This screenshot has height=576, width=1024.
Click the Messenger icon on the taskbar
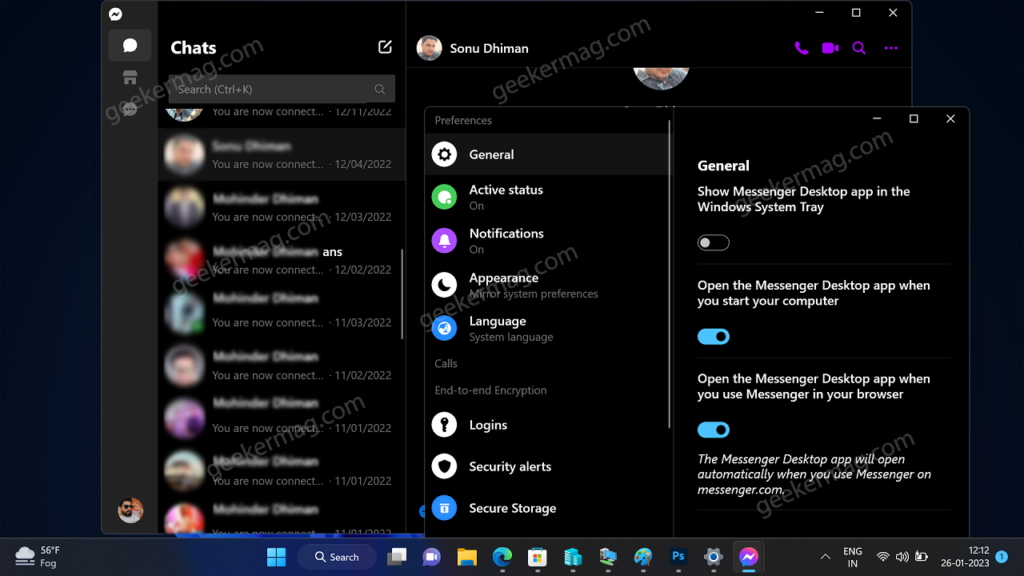coord(748,557)
